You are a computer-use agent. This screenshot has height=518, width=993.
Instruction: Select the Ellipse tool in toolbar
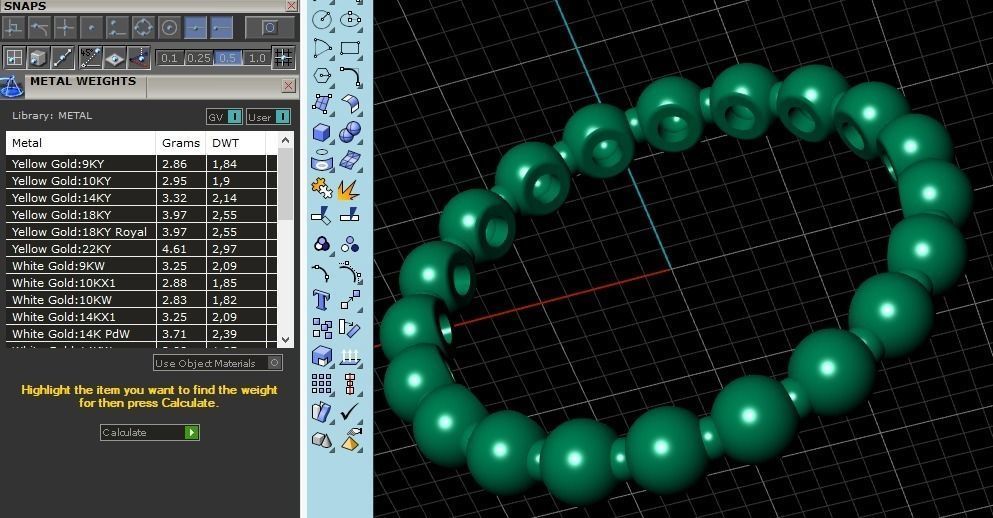point(350,19)
